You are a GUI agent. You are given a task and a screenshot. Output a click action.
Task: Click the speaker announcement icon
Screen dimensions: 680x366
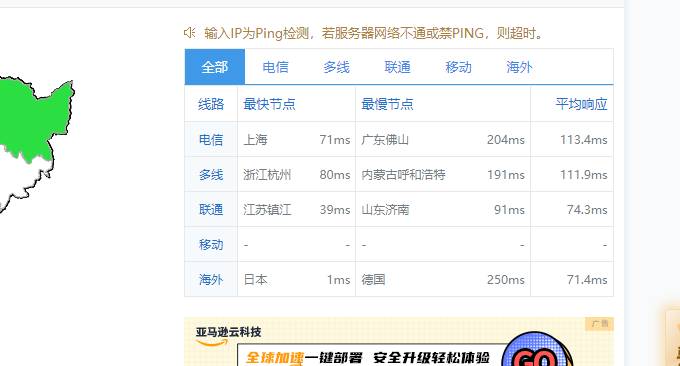[x=190, y=33]
